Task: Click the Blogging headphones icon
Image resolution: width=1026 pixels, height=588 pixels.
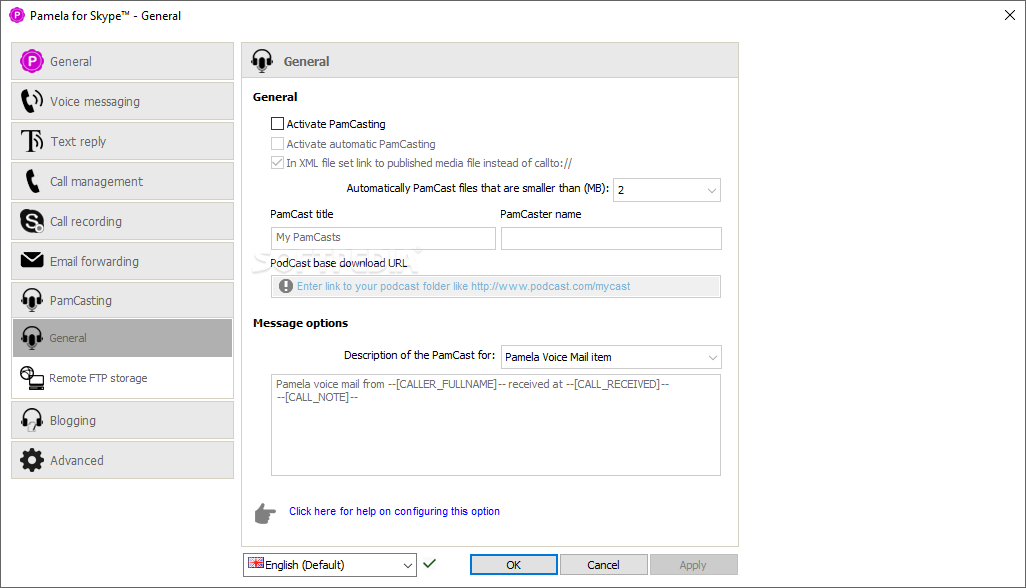Action: click(x=31, y=420)
